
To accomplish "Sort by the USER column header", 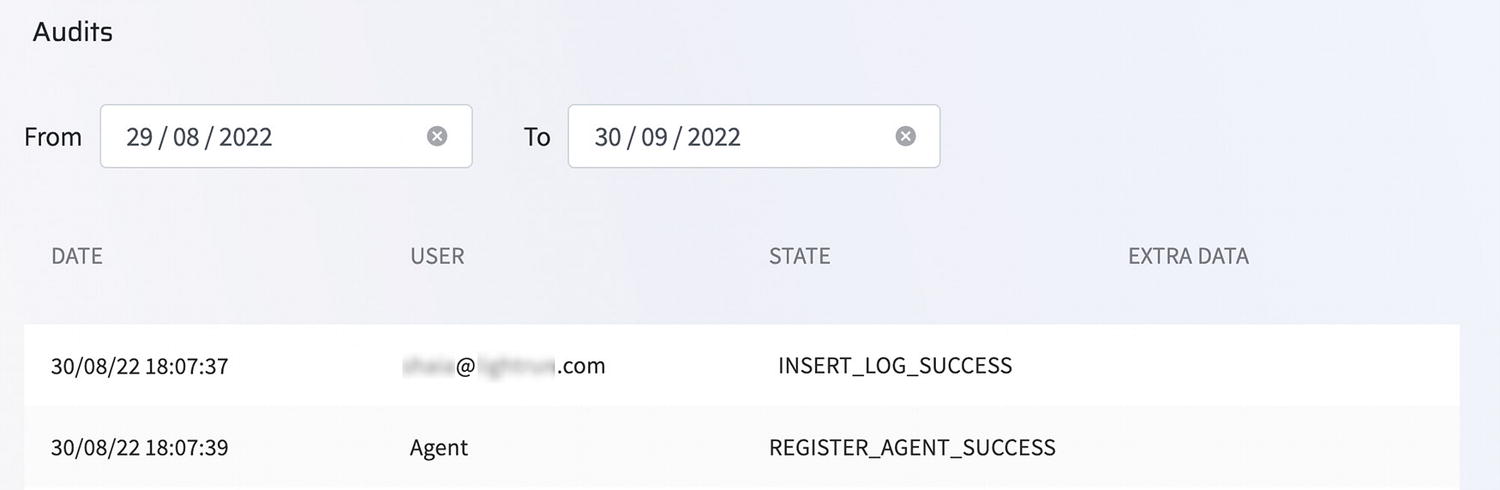I will [x=437, y=256].
